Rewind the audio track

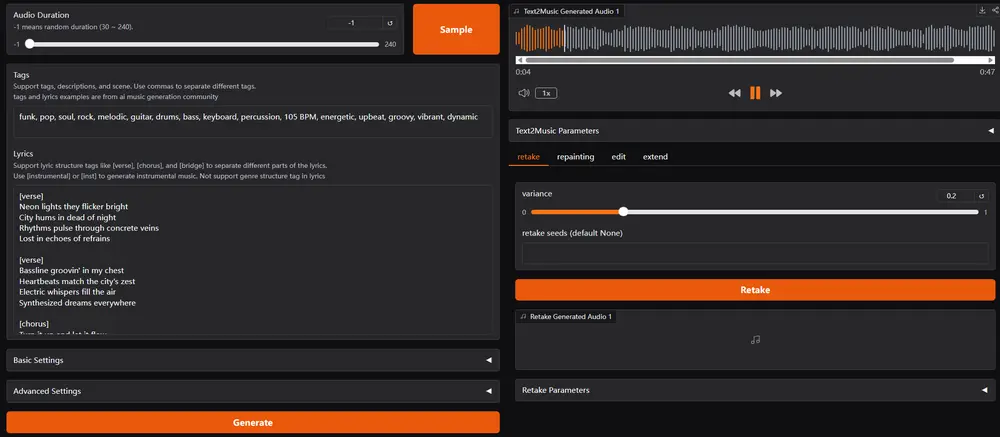[x=735, y=93]
